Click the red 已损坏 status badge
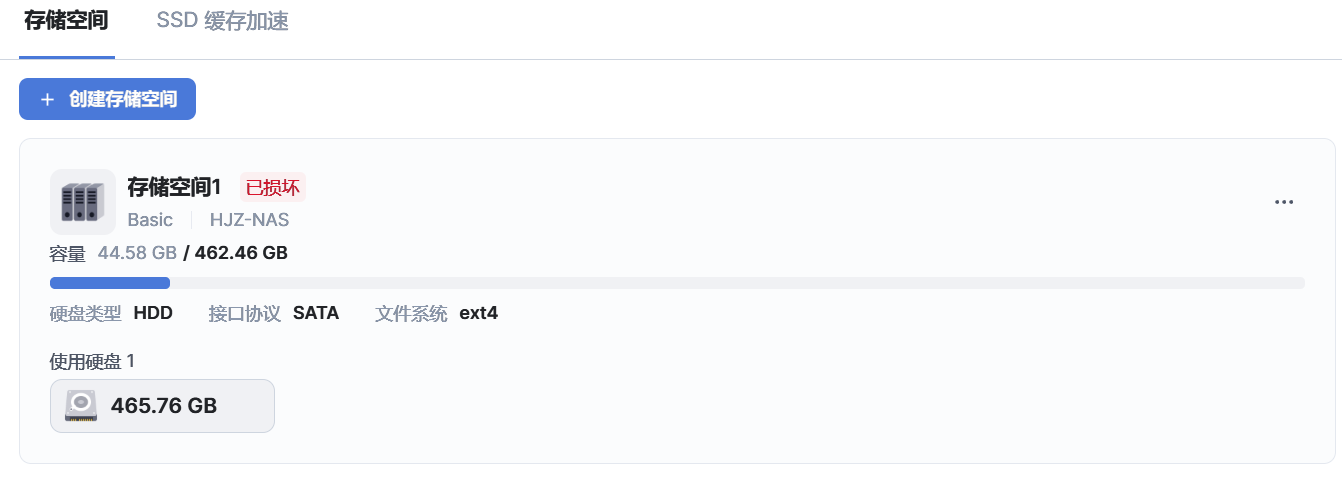 (x=272, y=187)
